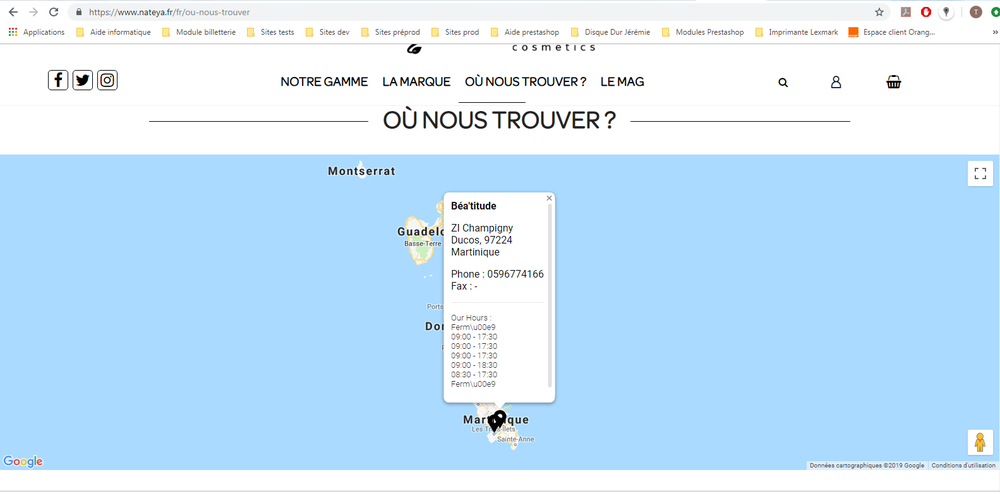The width and height of the screenshot is (1000, 494).
Task: Open Sites tests bookmark folder
Action: click(x=270, y=32)
